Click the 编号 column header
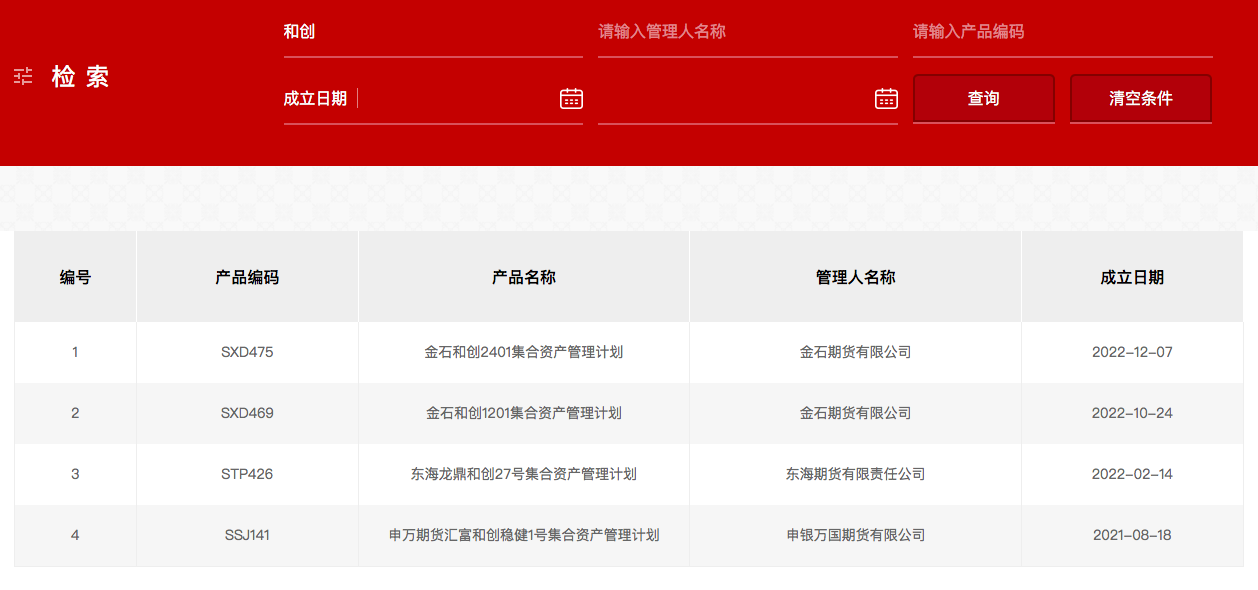The height and width of the screenshot is (590, 1258). 75,277
